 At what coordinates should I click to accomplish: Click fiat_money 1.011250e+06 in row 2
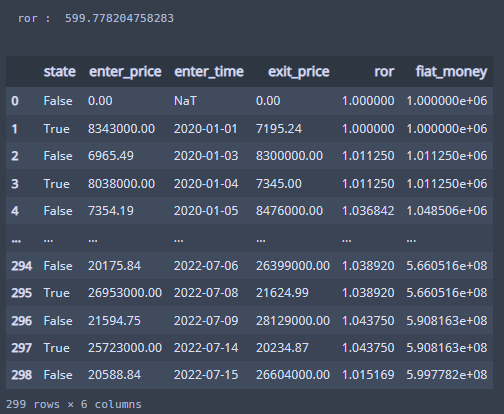coord(447,156)
